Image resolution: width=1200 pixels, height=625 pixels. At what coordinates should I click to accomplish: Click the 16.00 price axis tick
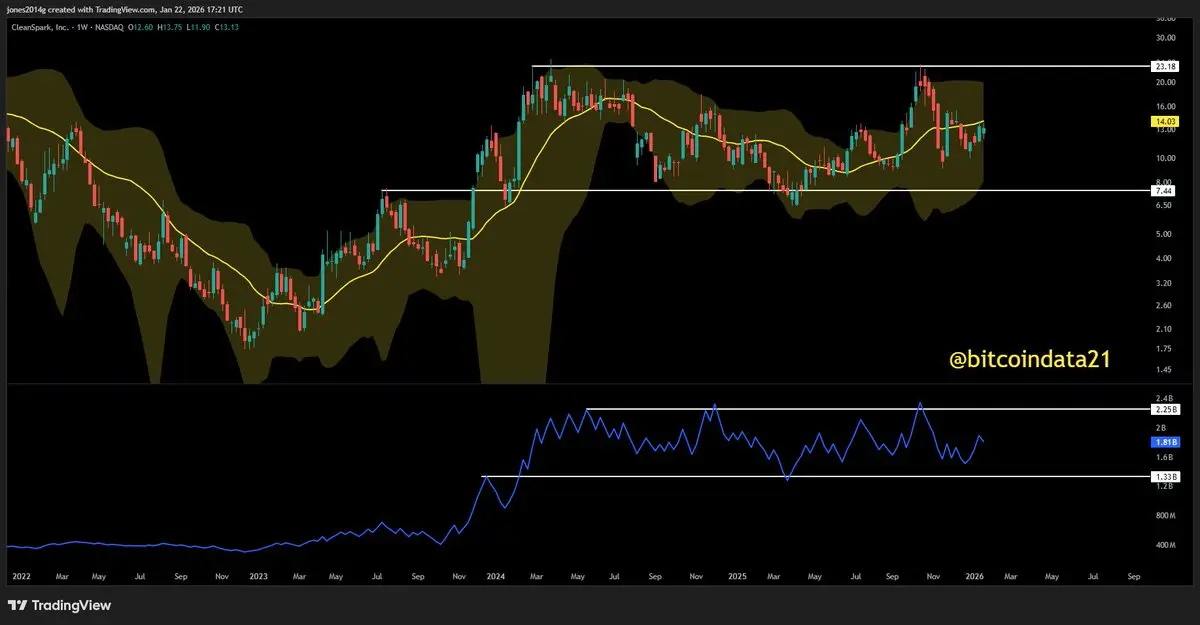click(x=1164, y=104)
